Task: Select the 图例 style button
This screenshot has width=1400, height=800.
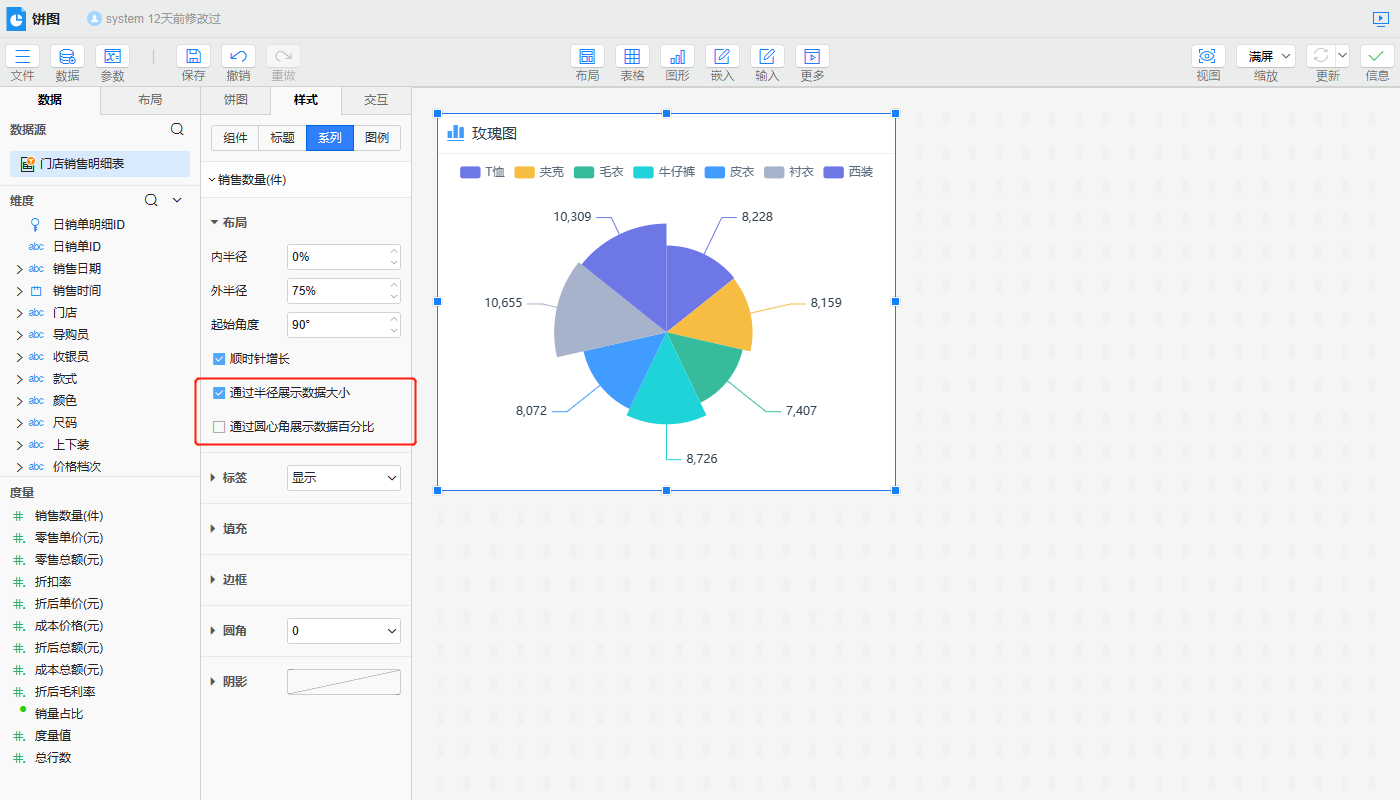Action: click(x=377, y=138)
